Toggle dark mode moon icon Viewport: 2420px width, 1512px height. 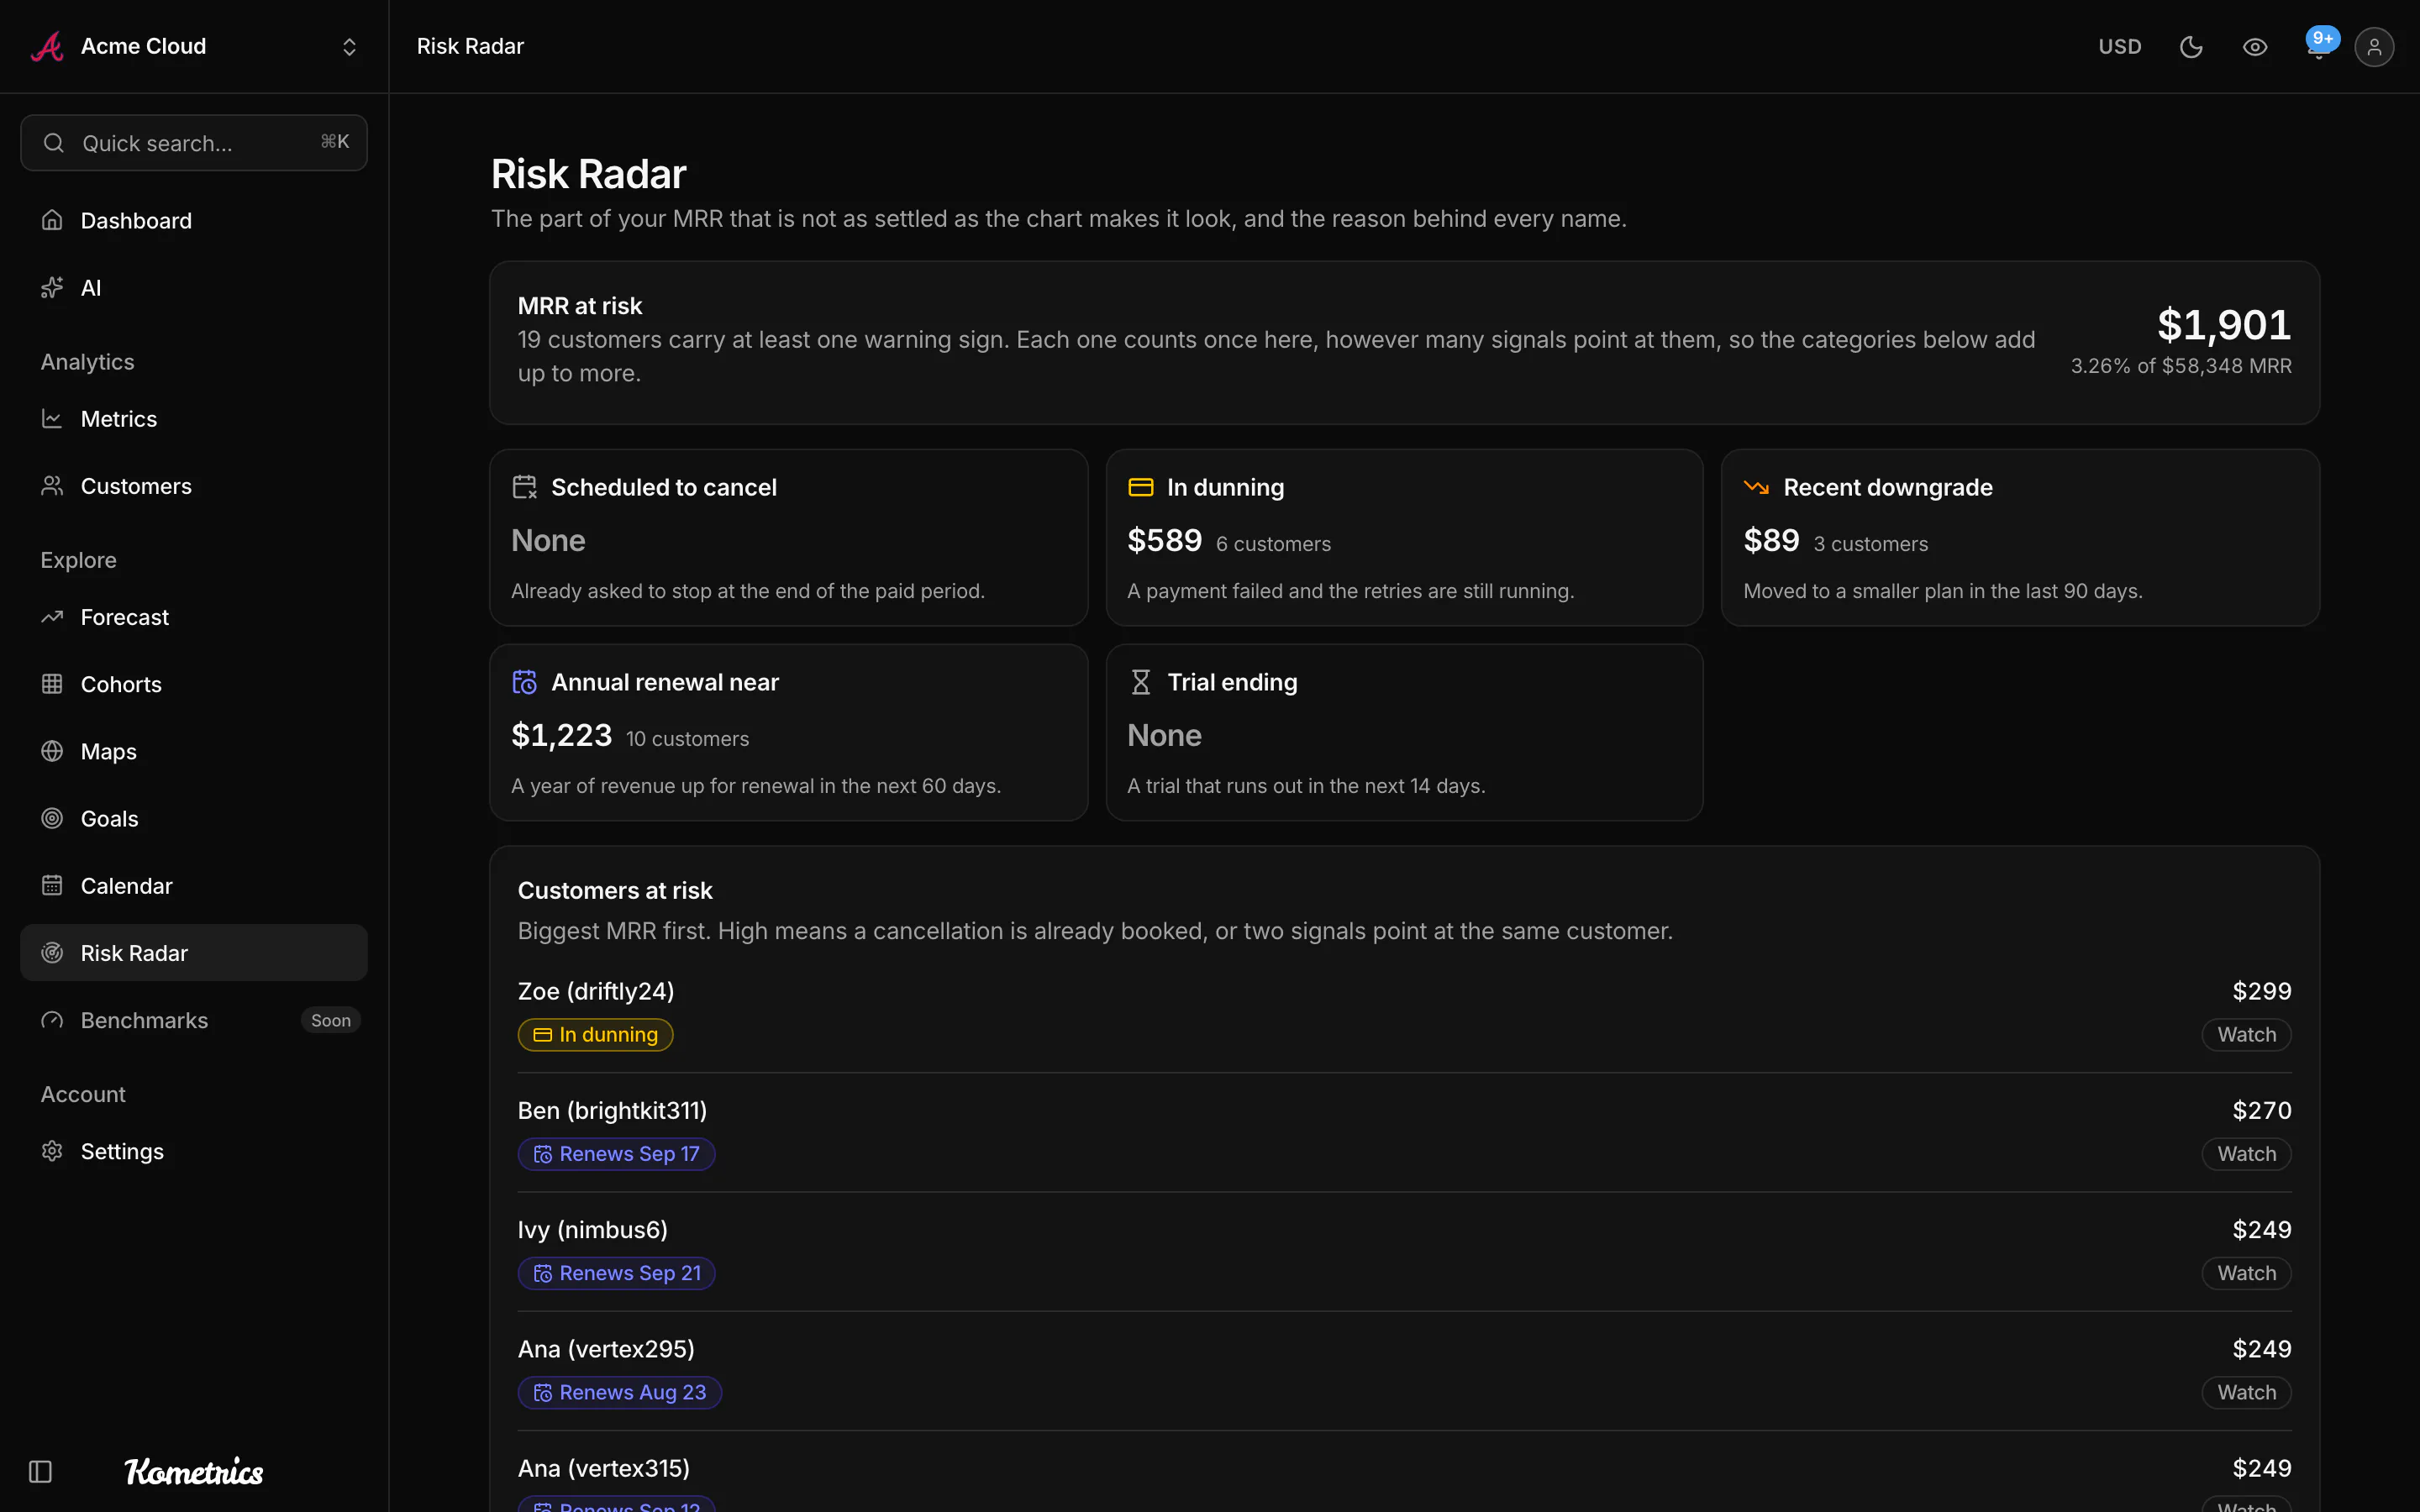pos(2191,47)
